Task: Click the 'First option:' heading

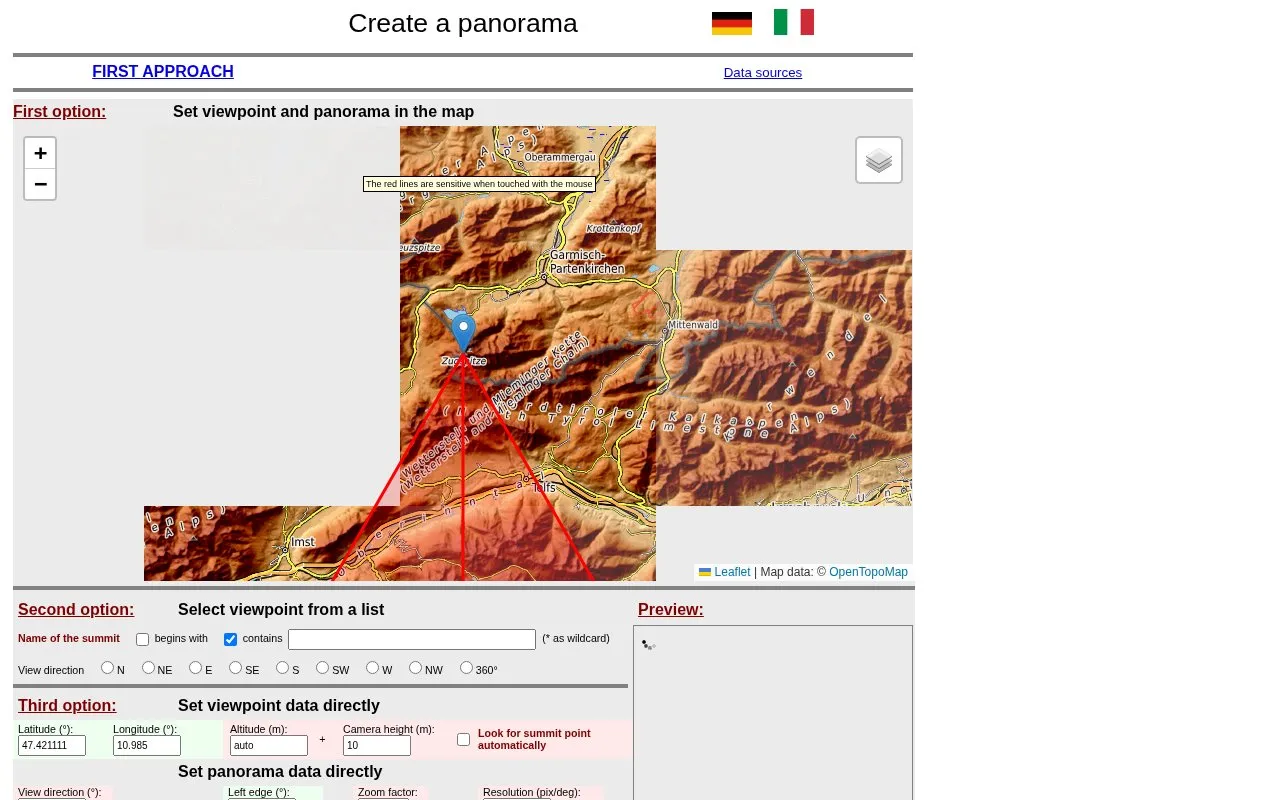Action: [59, 112]
